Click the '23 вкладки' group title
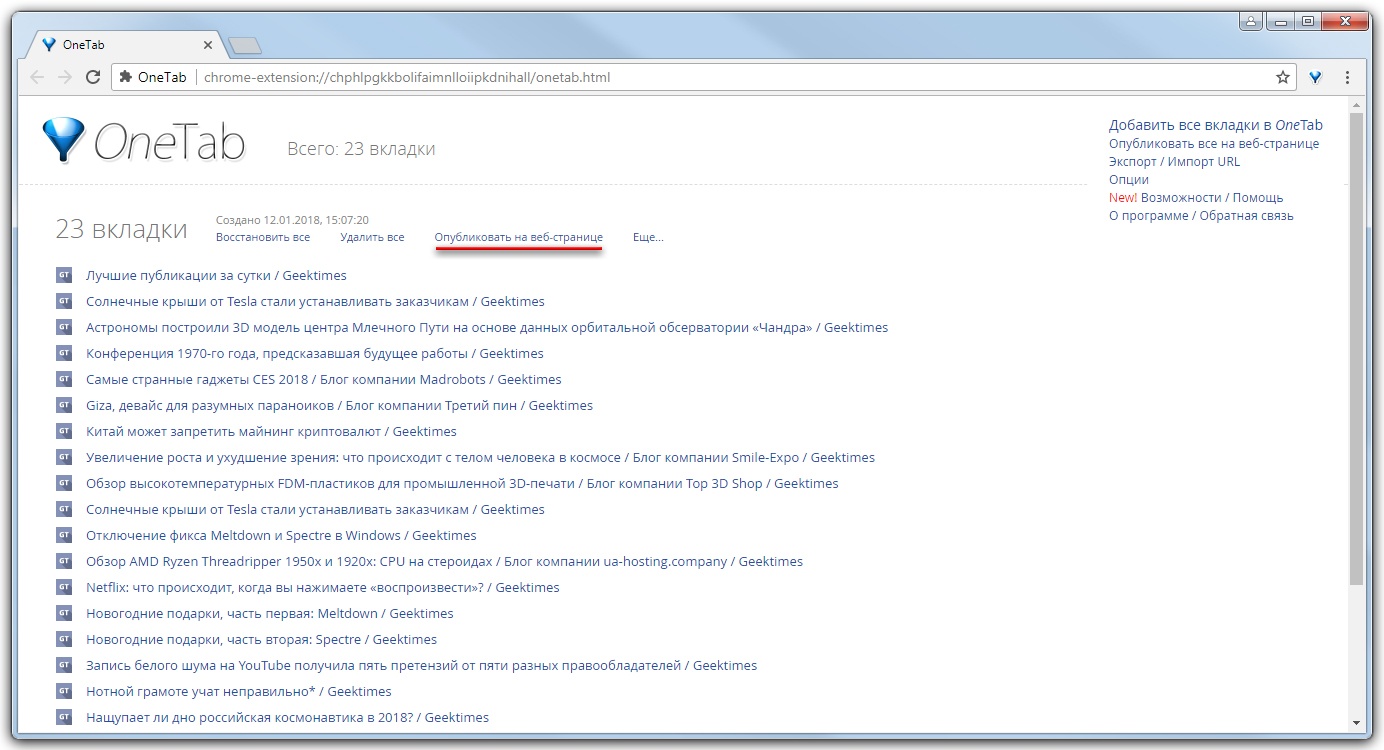This screenshot has height=750, width=1384. click(121, 229)
